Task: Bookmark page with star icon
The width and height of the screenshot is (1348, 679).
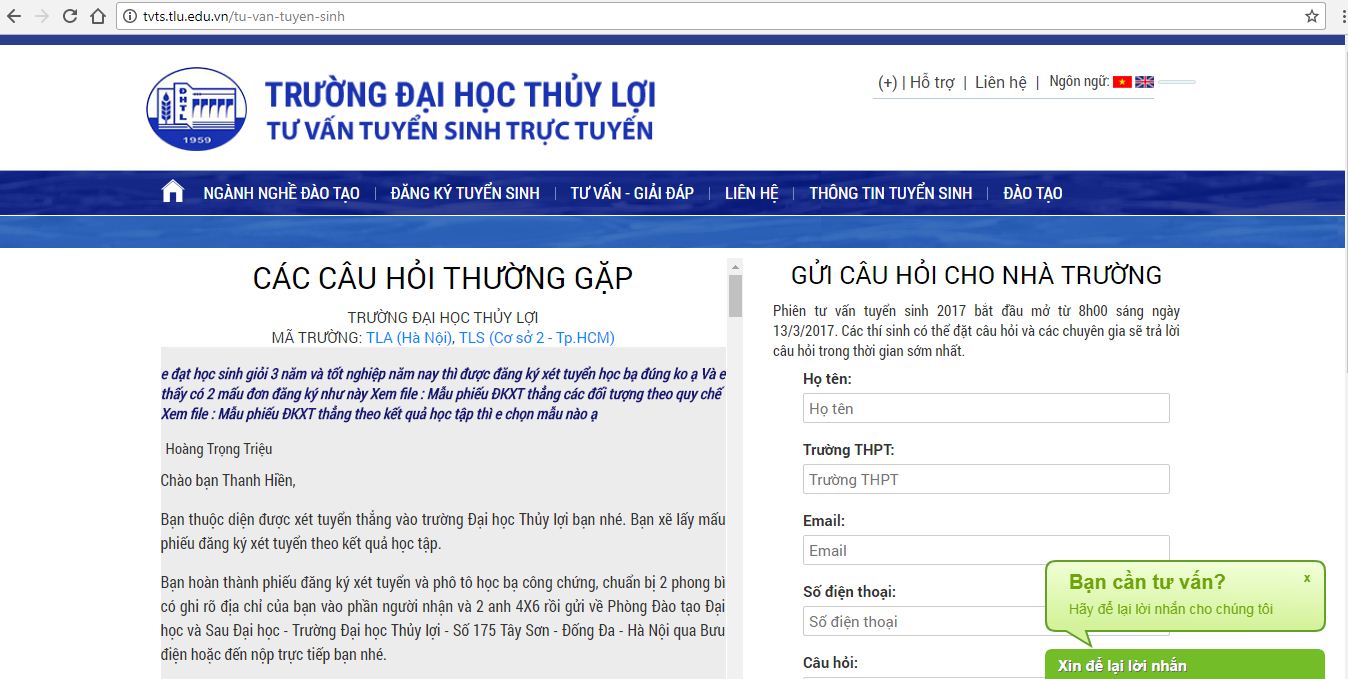Action: (x=1312, y=16)
